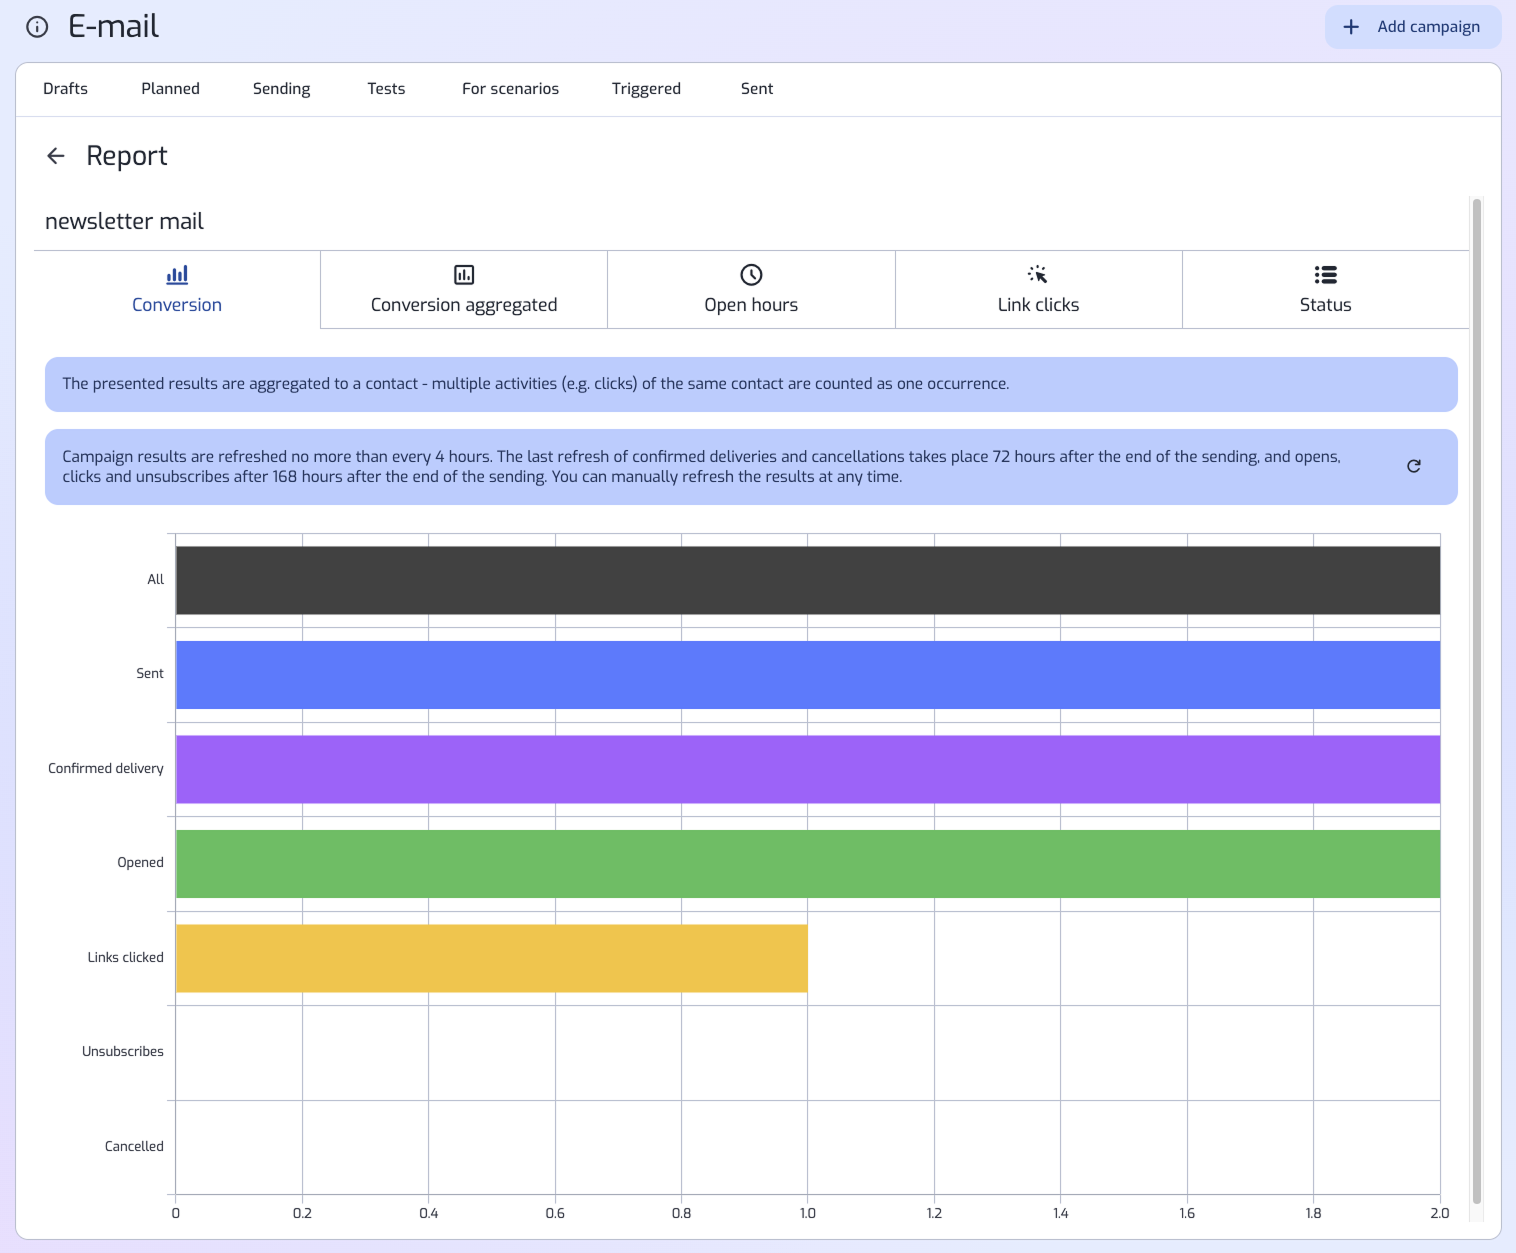Screen dimensions: 1516x1253
Task: Switch to the Planned tab
Action: (170, 89)
